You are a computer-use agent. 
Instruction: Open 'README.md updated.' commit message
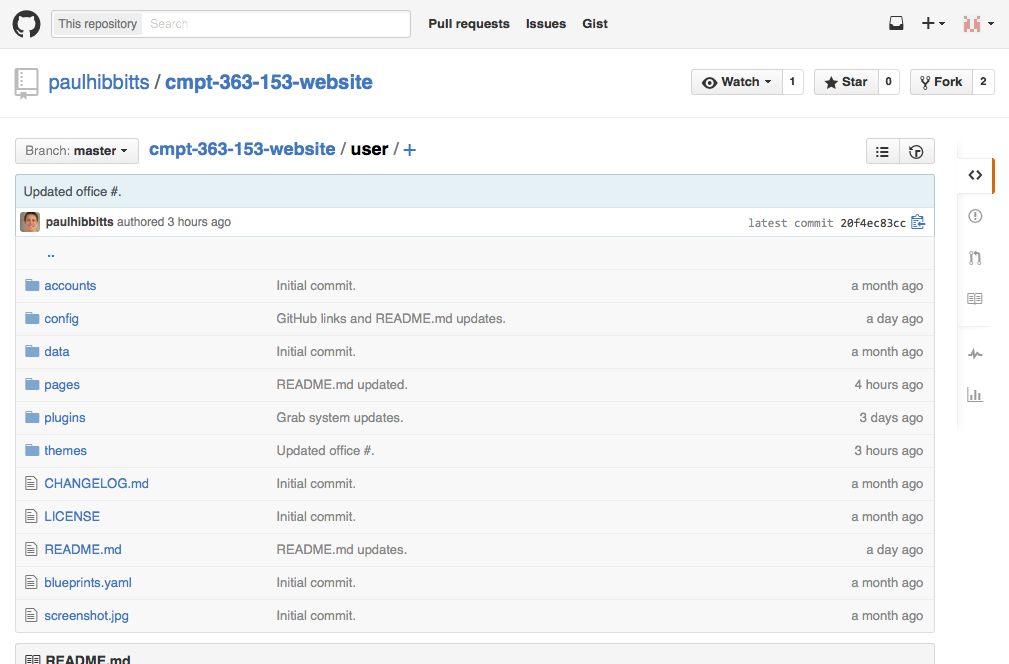[342, 385]
